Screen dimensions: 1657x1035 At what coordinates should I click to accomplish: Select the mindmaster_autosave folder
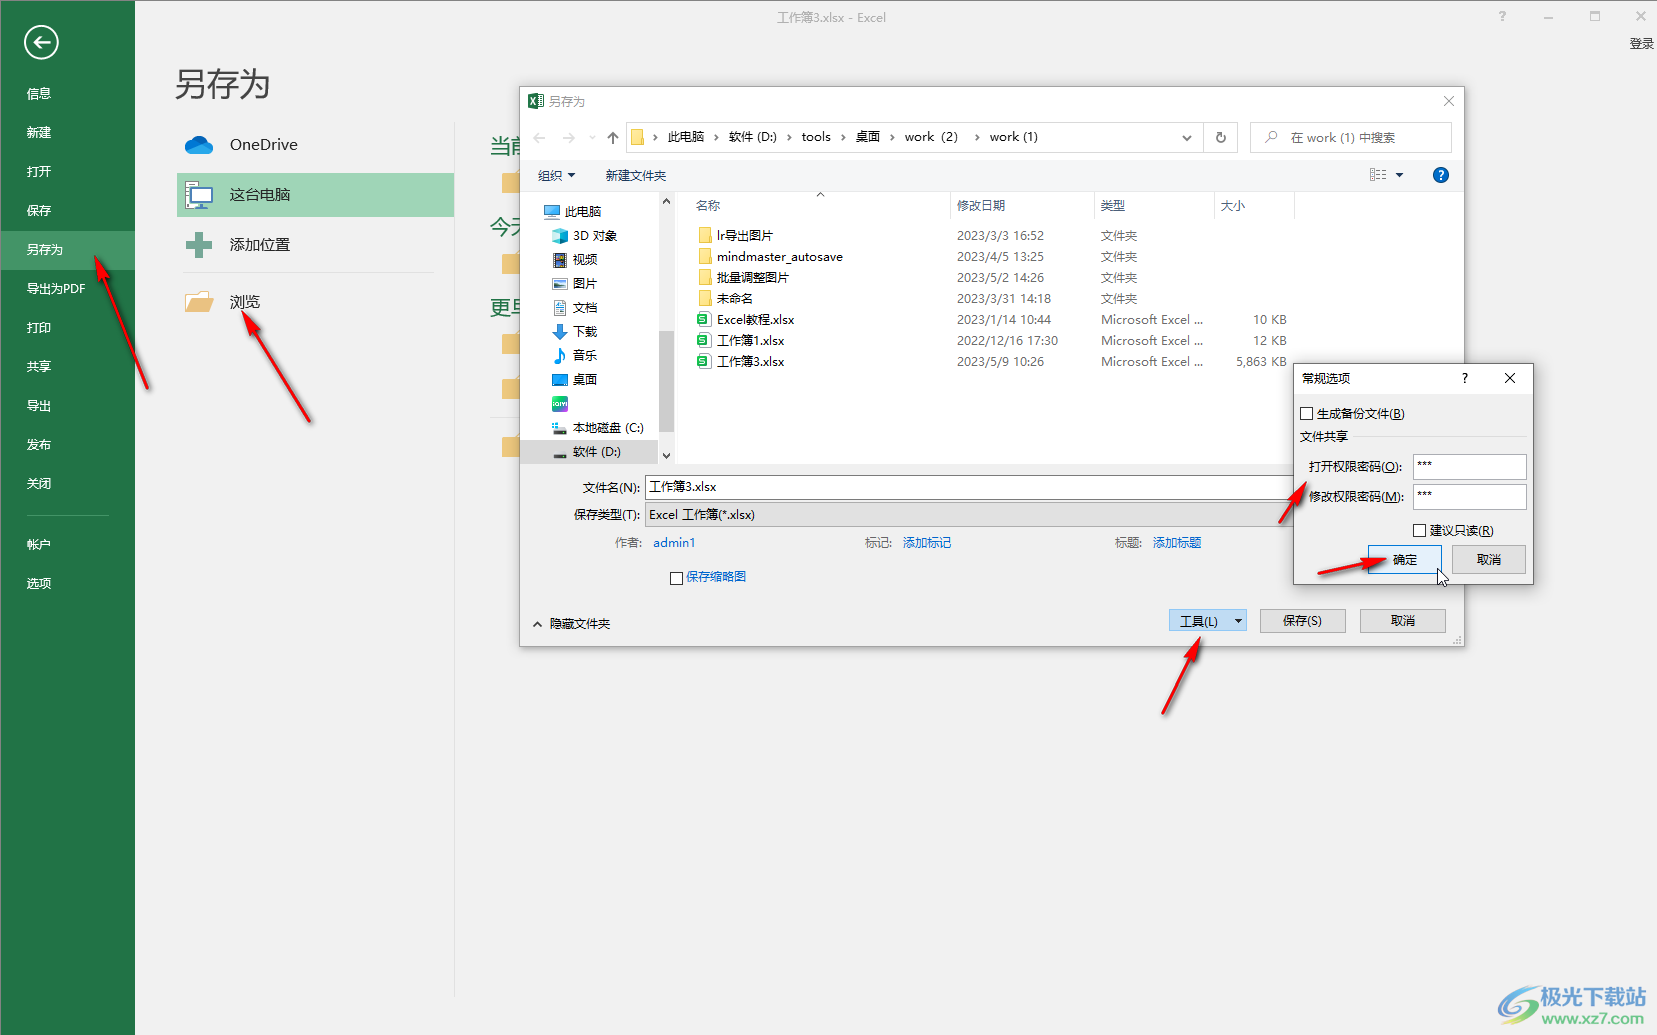[x=770, y=257]
